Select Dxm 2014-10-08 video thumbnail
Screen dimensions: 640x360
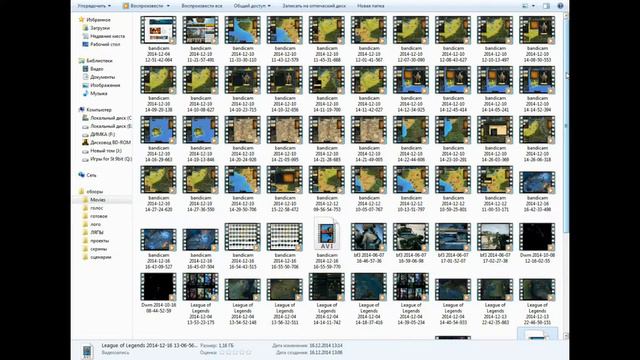pos(537,237)
